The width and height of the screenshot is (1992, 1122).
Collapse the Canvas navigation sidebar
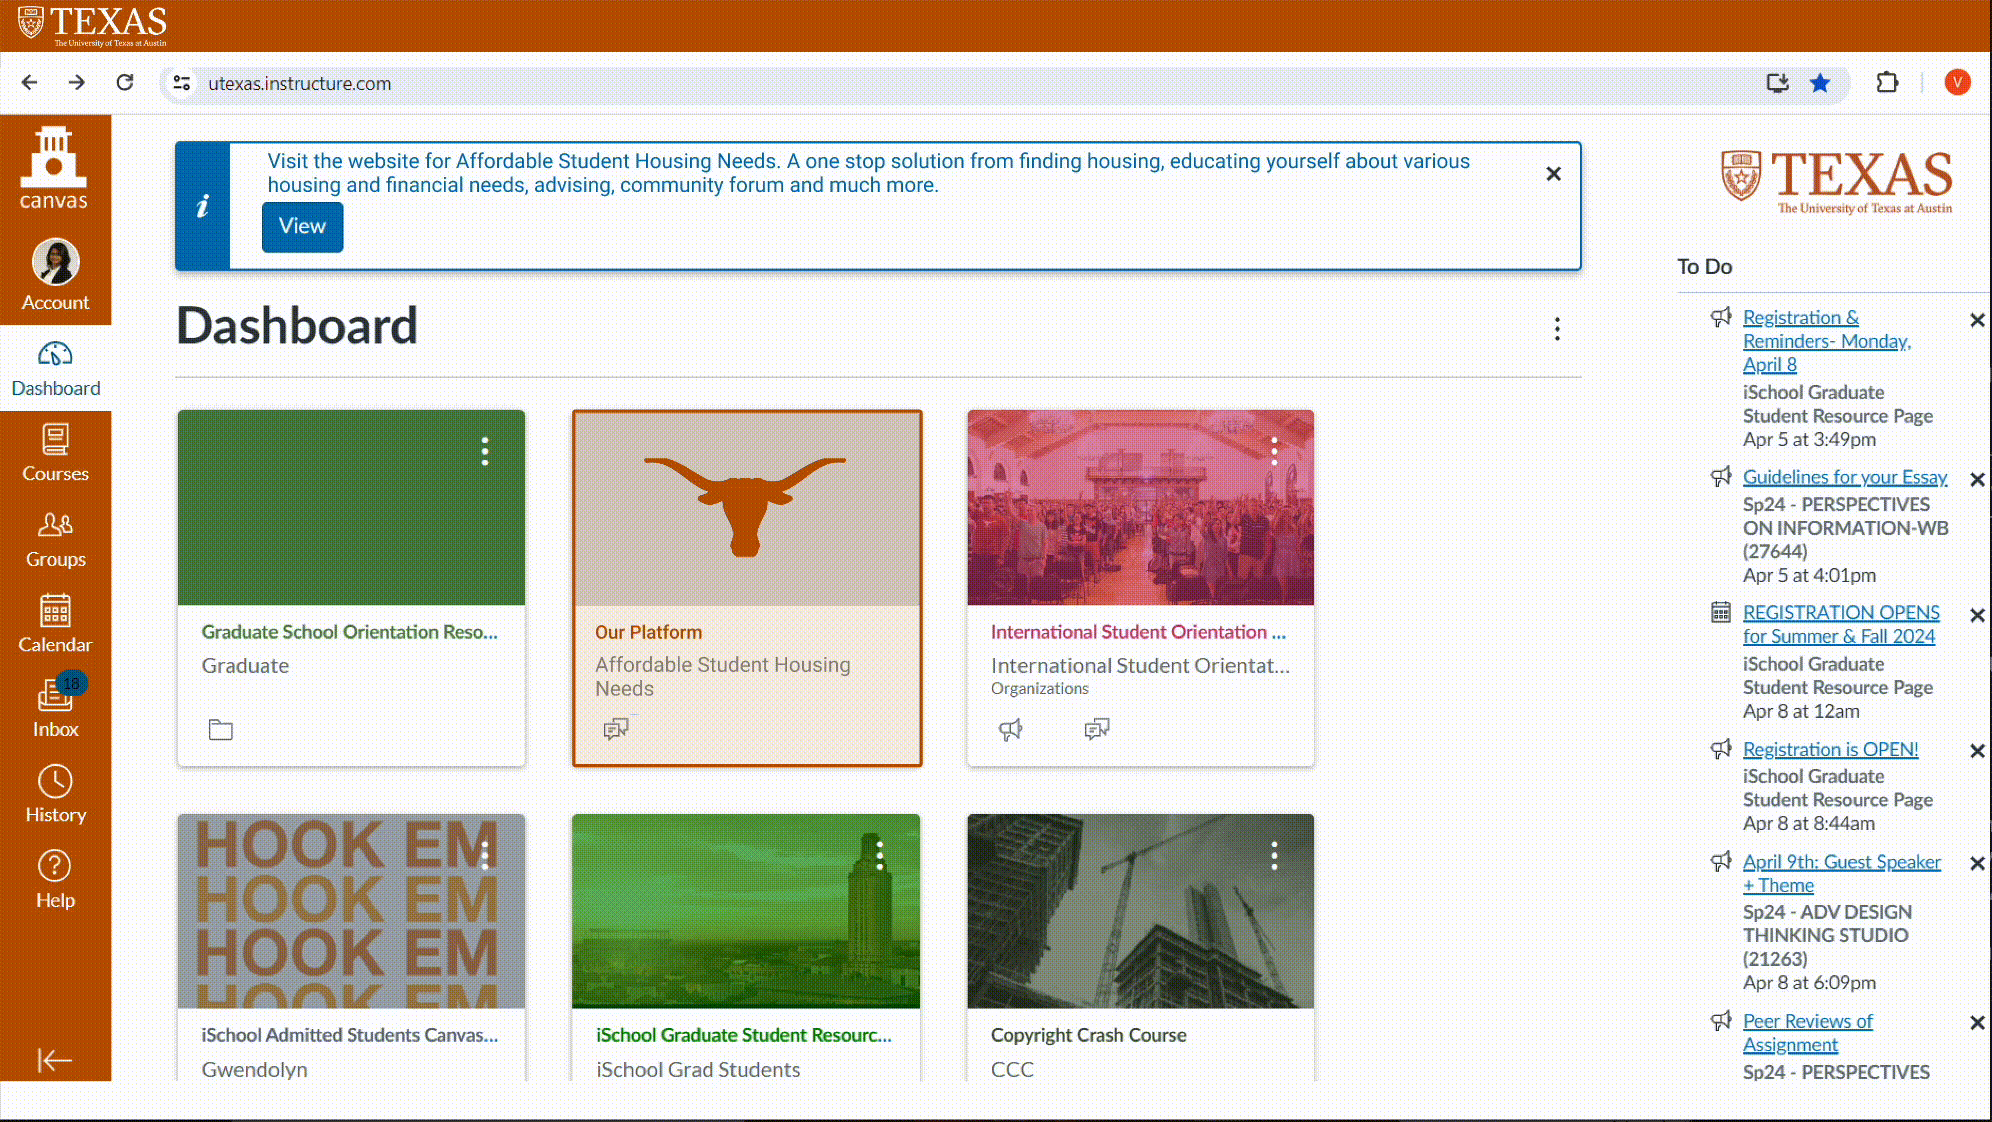pos(55,1059)
